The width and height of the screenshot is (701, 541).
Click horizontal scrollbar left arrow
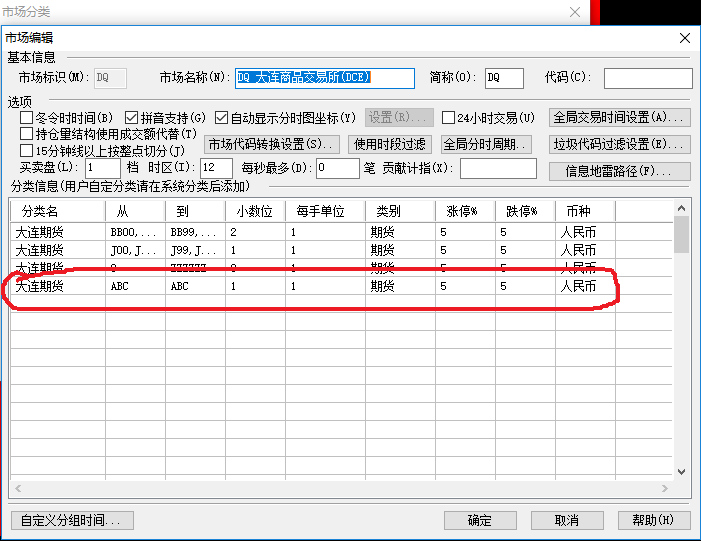click(x=18, y=488)
